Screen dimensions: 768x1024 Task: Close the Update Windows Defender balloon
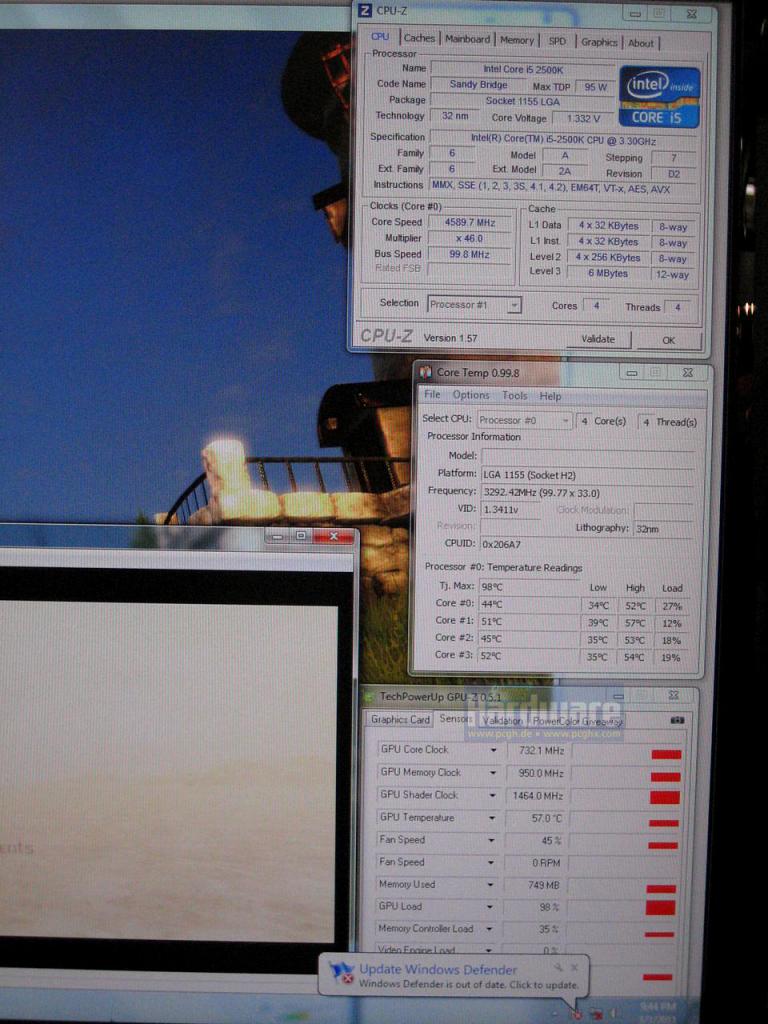575,967
